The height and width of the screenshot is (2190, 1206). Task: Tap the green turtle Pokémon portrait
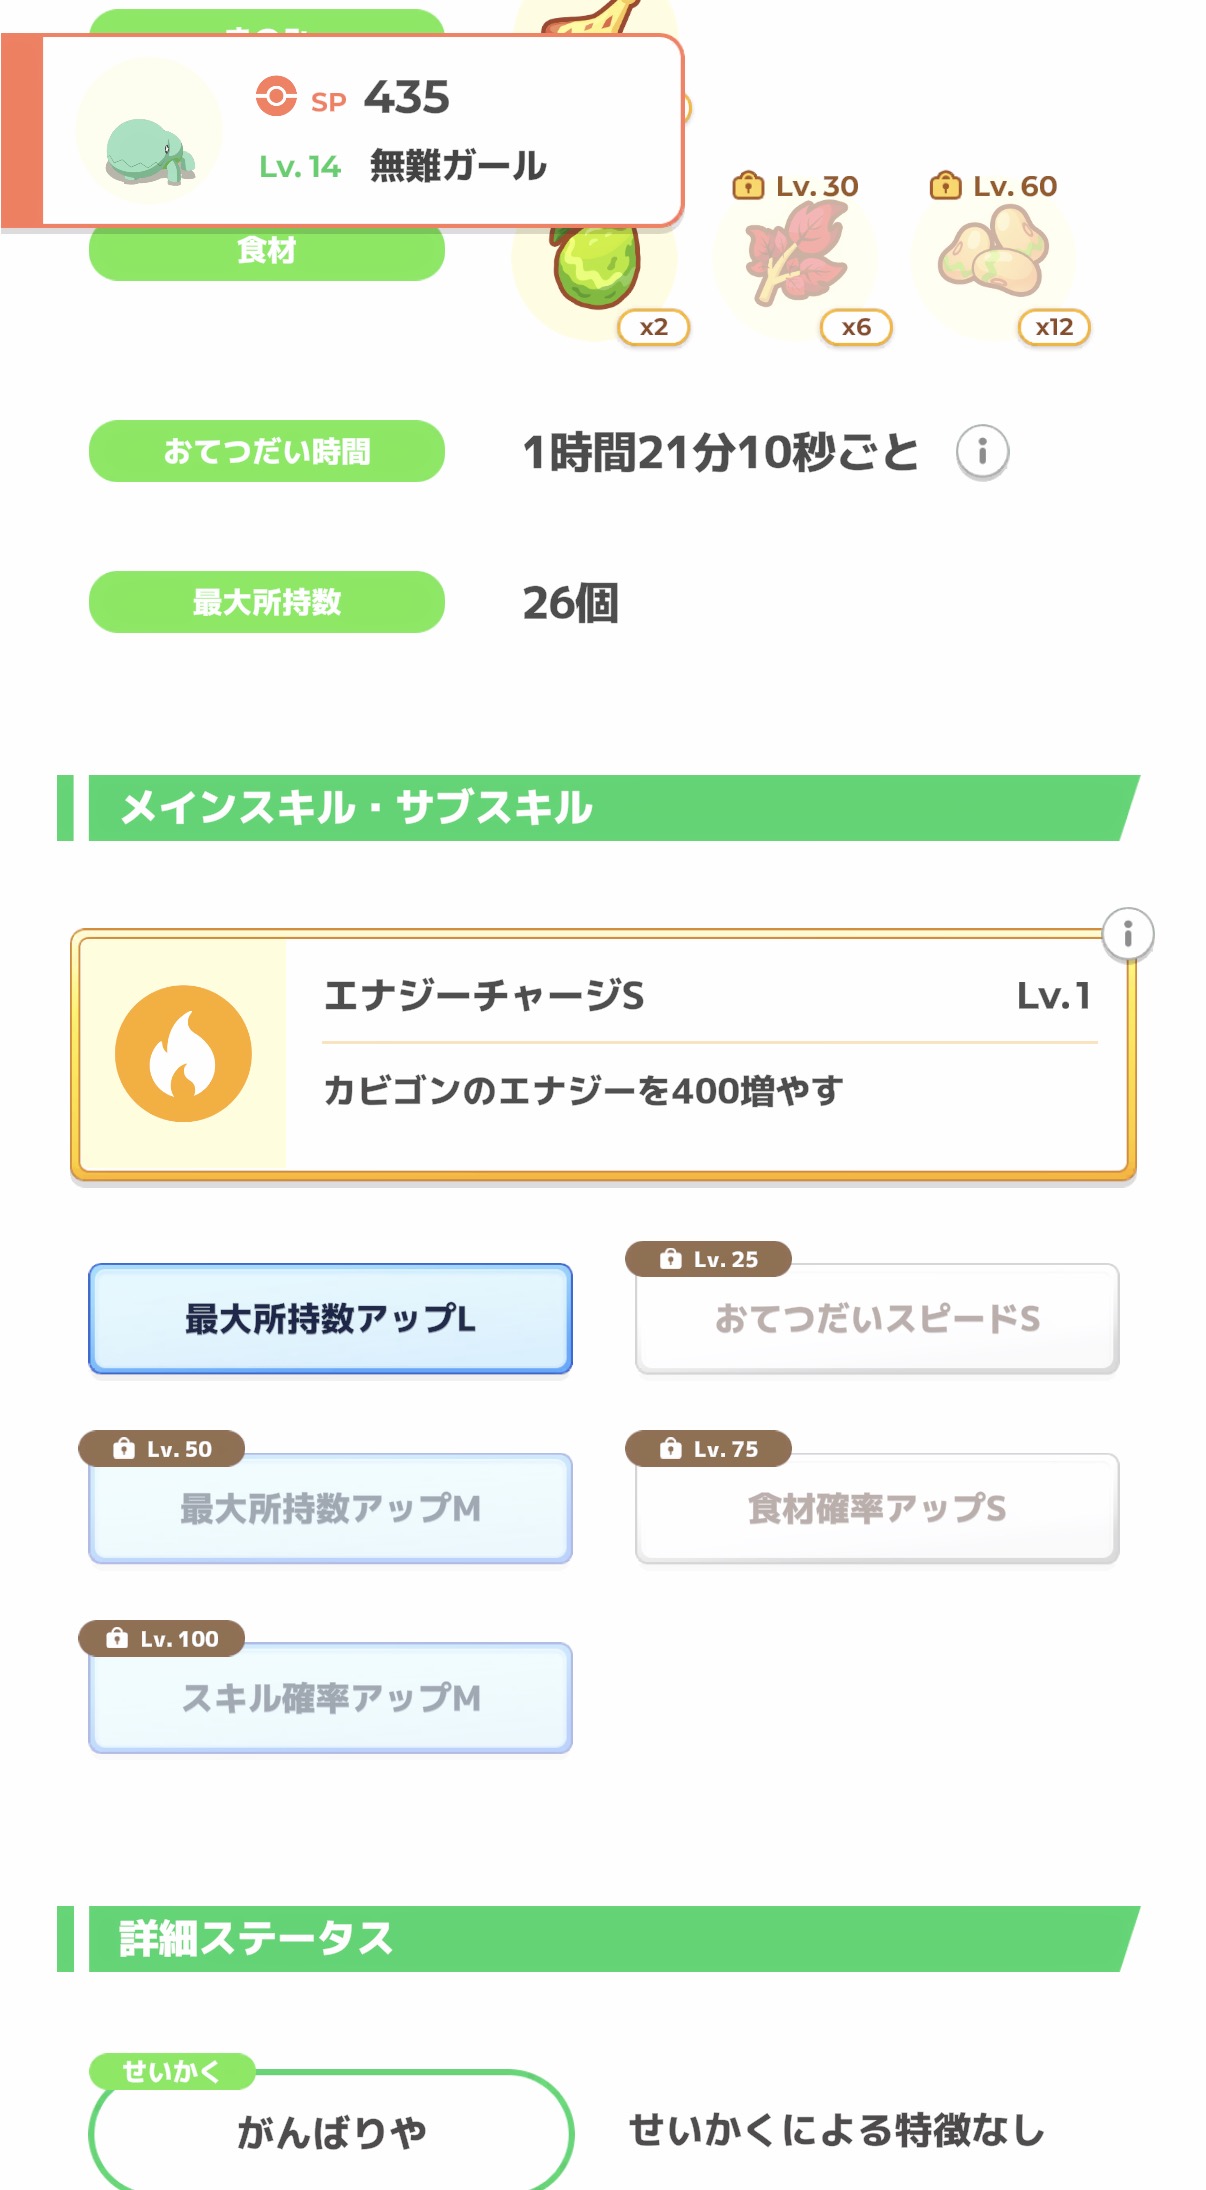(x=150, y=133)
